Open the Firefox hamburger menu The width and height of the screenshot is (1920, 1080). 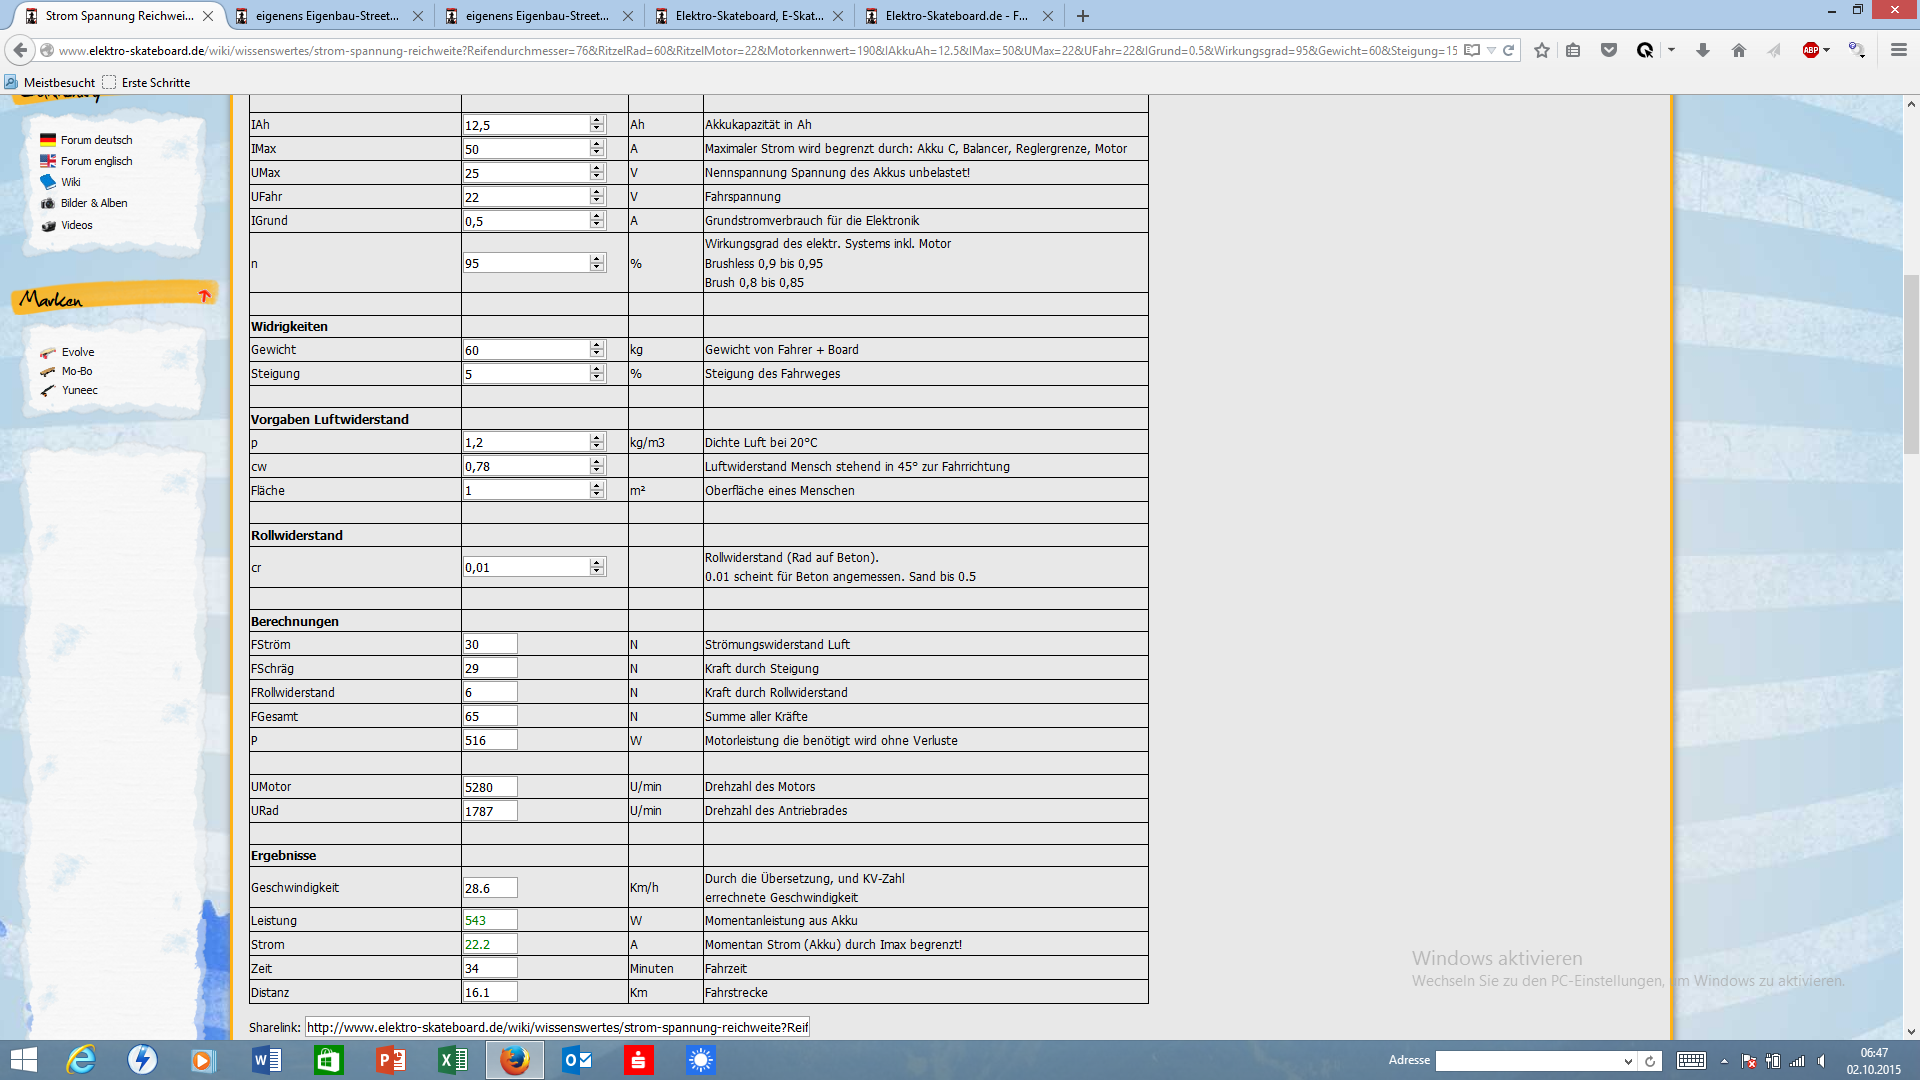[1898, 50]
